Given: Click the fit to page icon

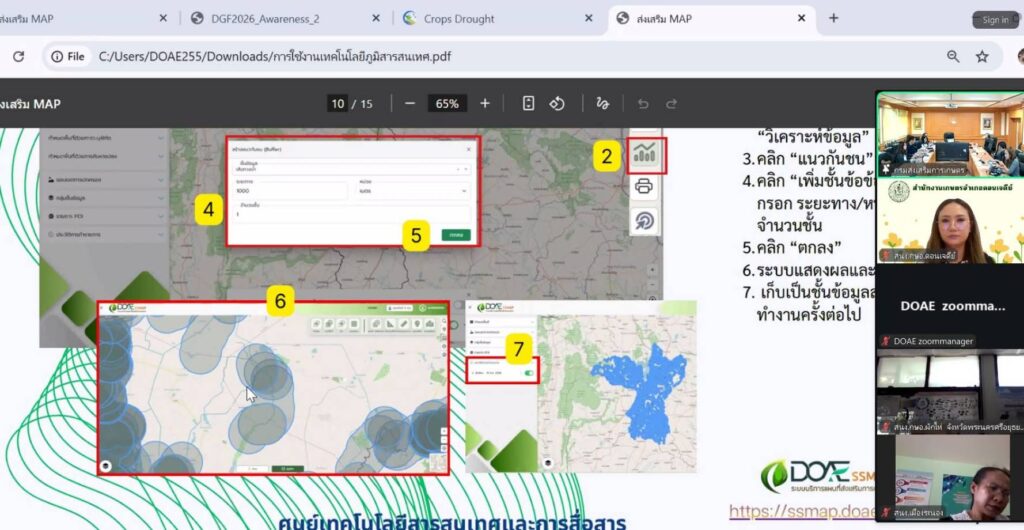Looking at the screenshot, I should 529,103.
